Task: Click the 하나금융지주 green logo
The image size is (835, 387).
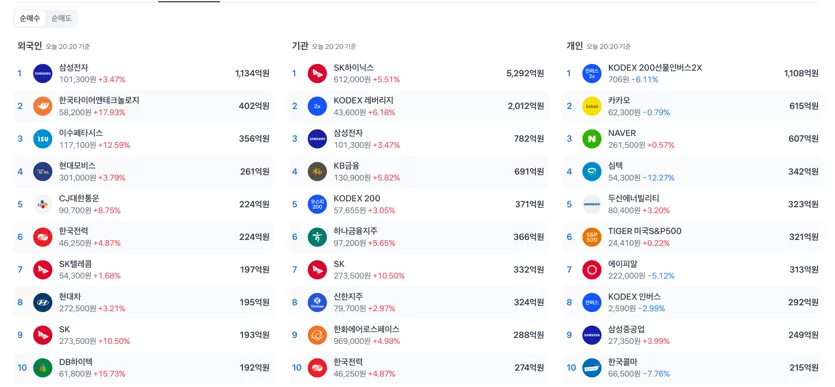Action: tap(317, 237)
